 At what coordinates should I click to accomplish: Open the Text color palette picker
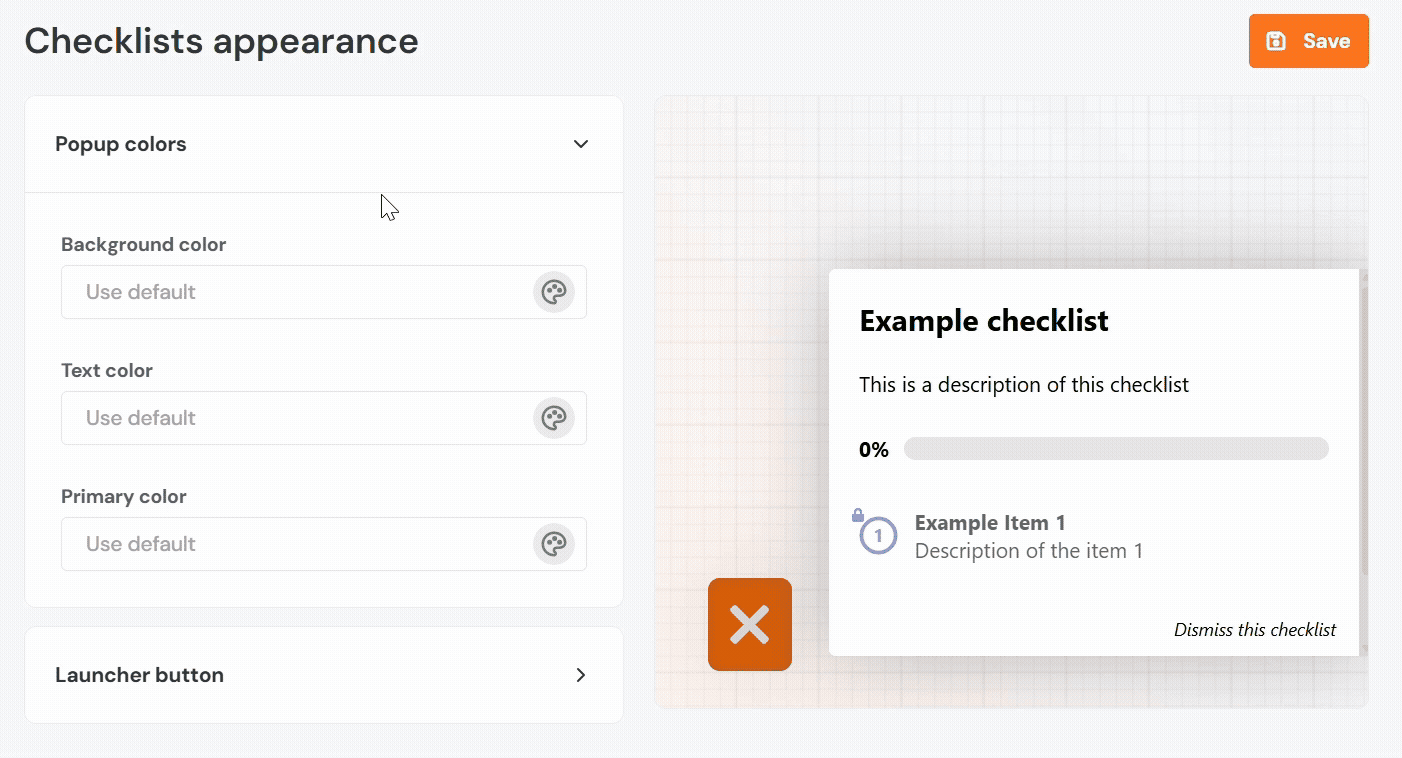553,418
